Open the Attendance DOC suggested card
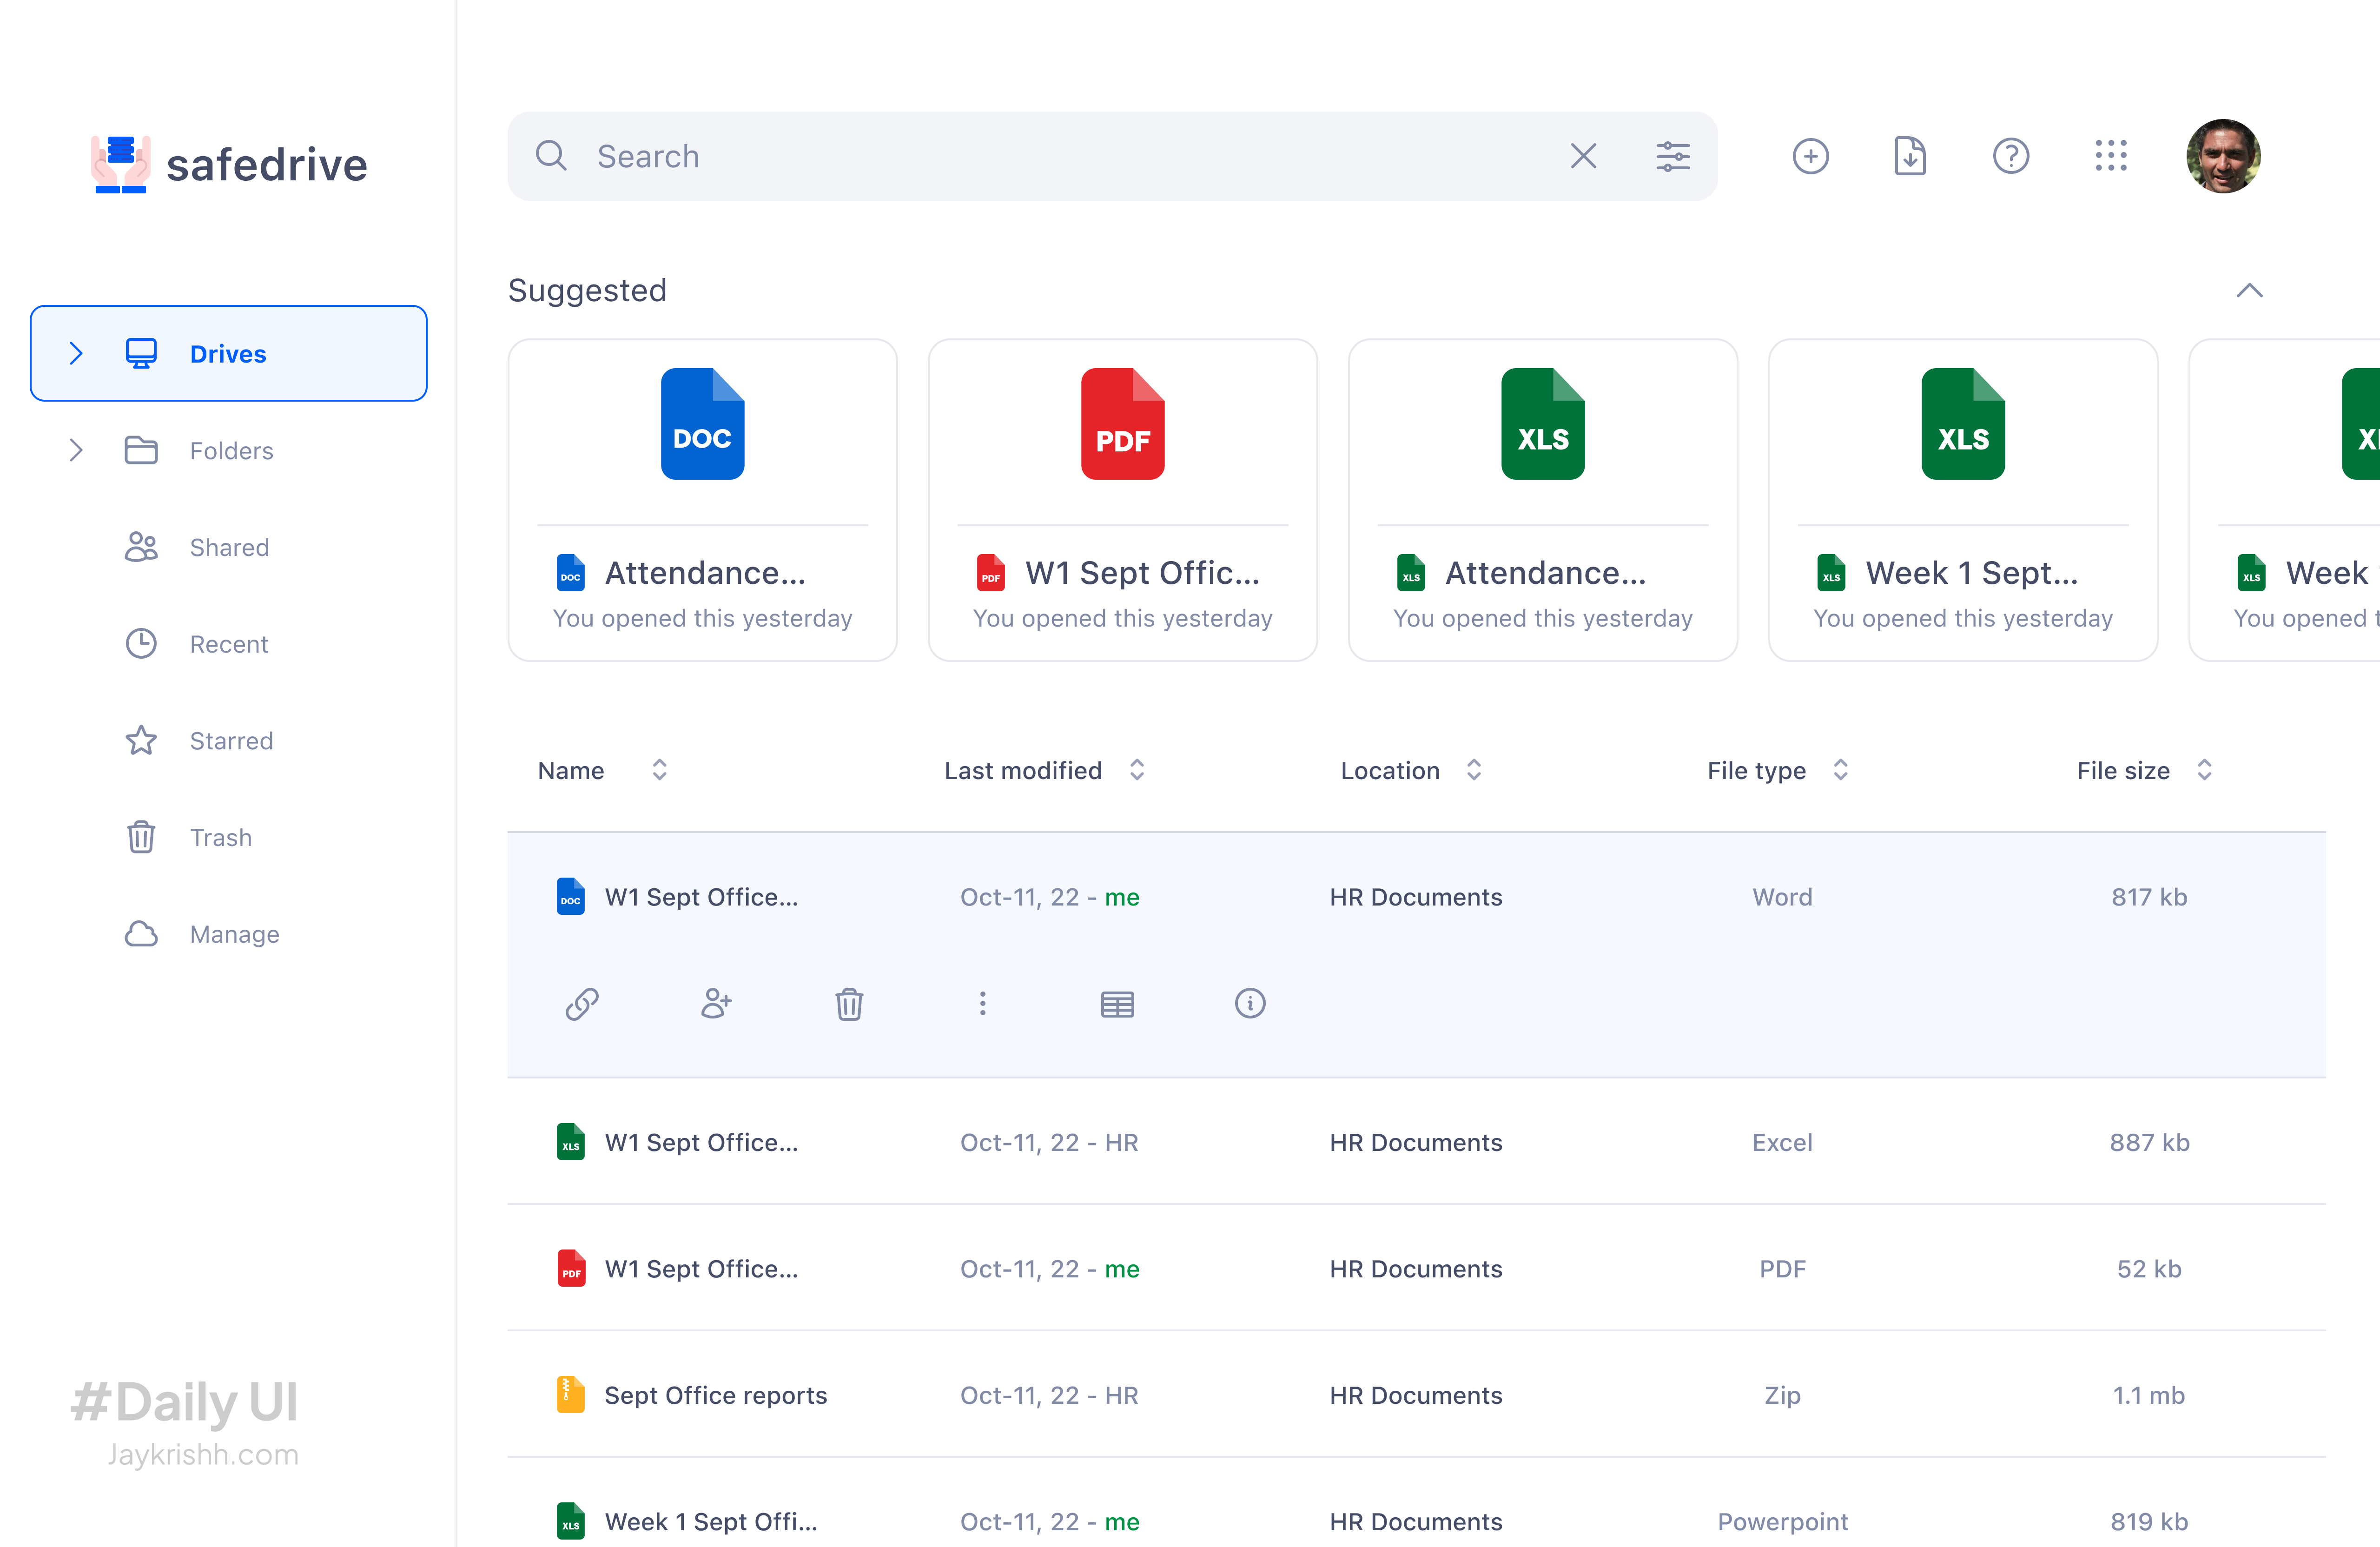This screenshot has width=2380, height=1547. coord(702,500)
